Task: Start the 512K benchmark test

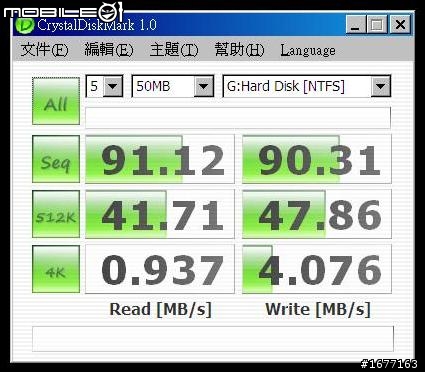Action: pos(56,214)
